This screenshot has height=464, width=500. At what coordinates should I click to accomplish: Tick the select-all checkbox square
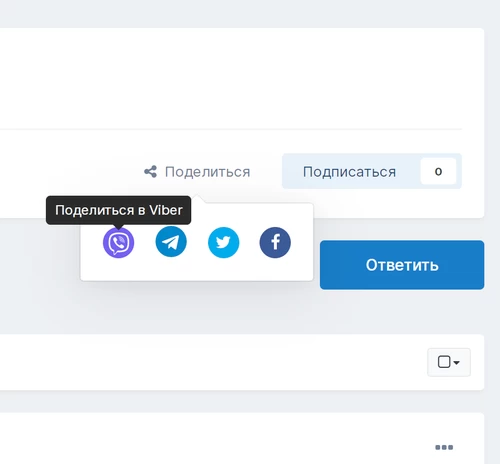[444, 362]
